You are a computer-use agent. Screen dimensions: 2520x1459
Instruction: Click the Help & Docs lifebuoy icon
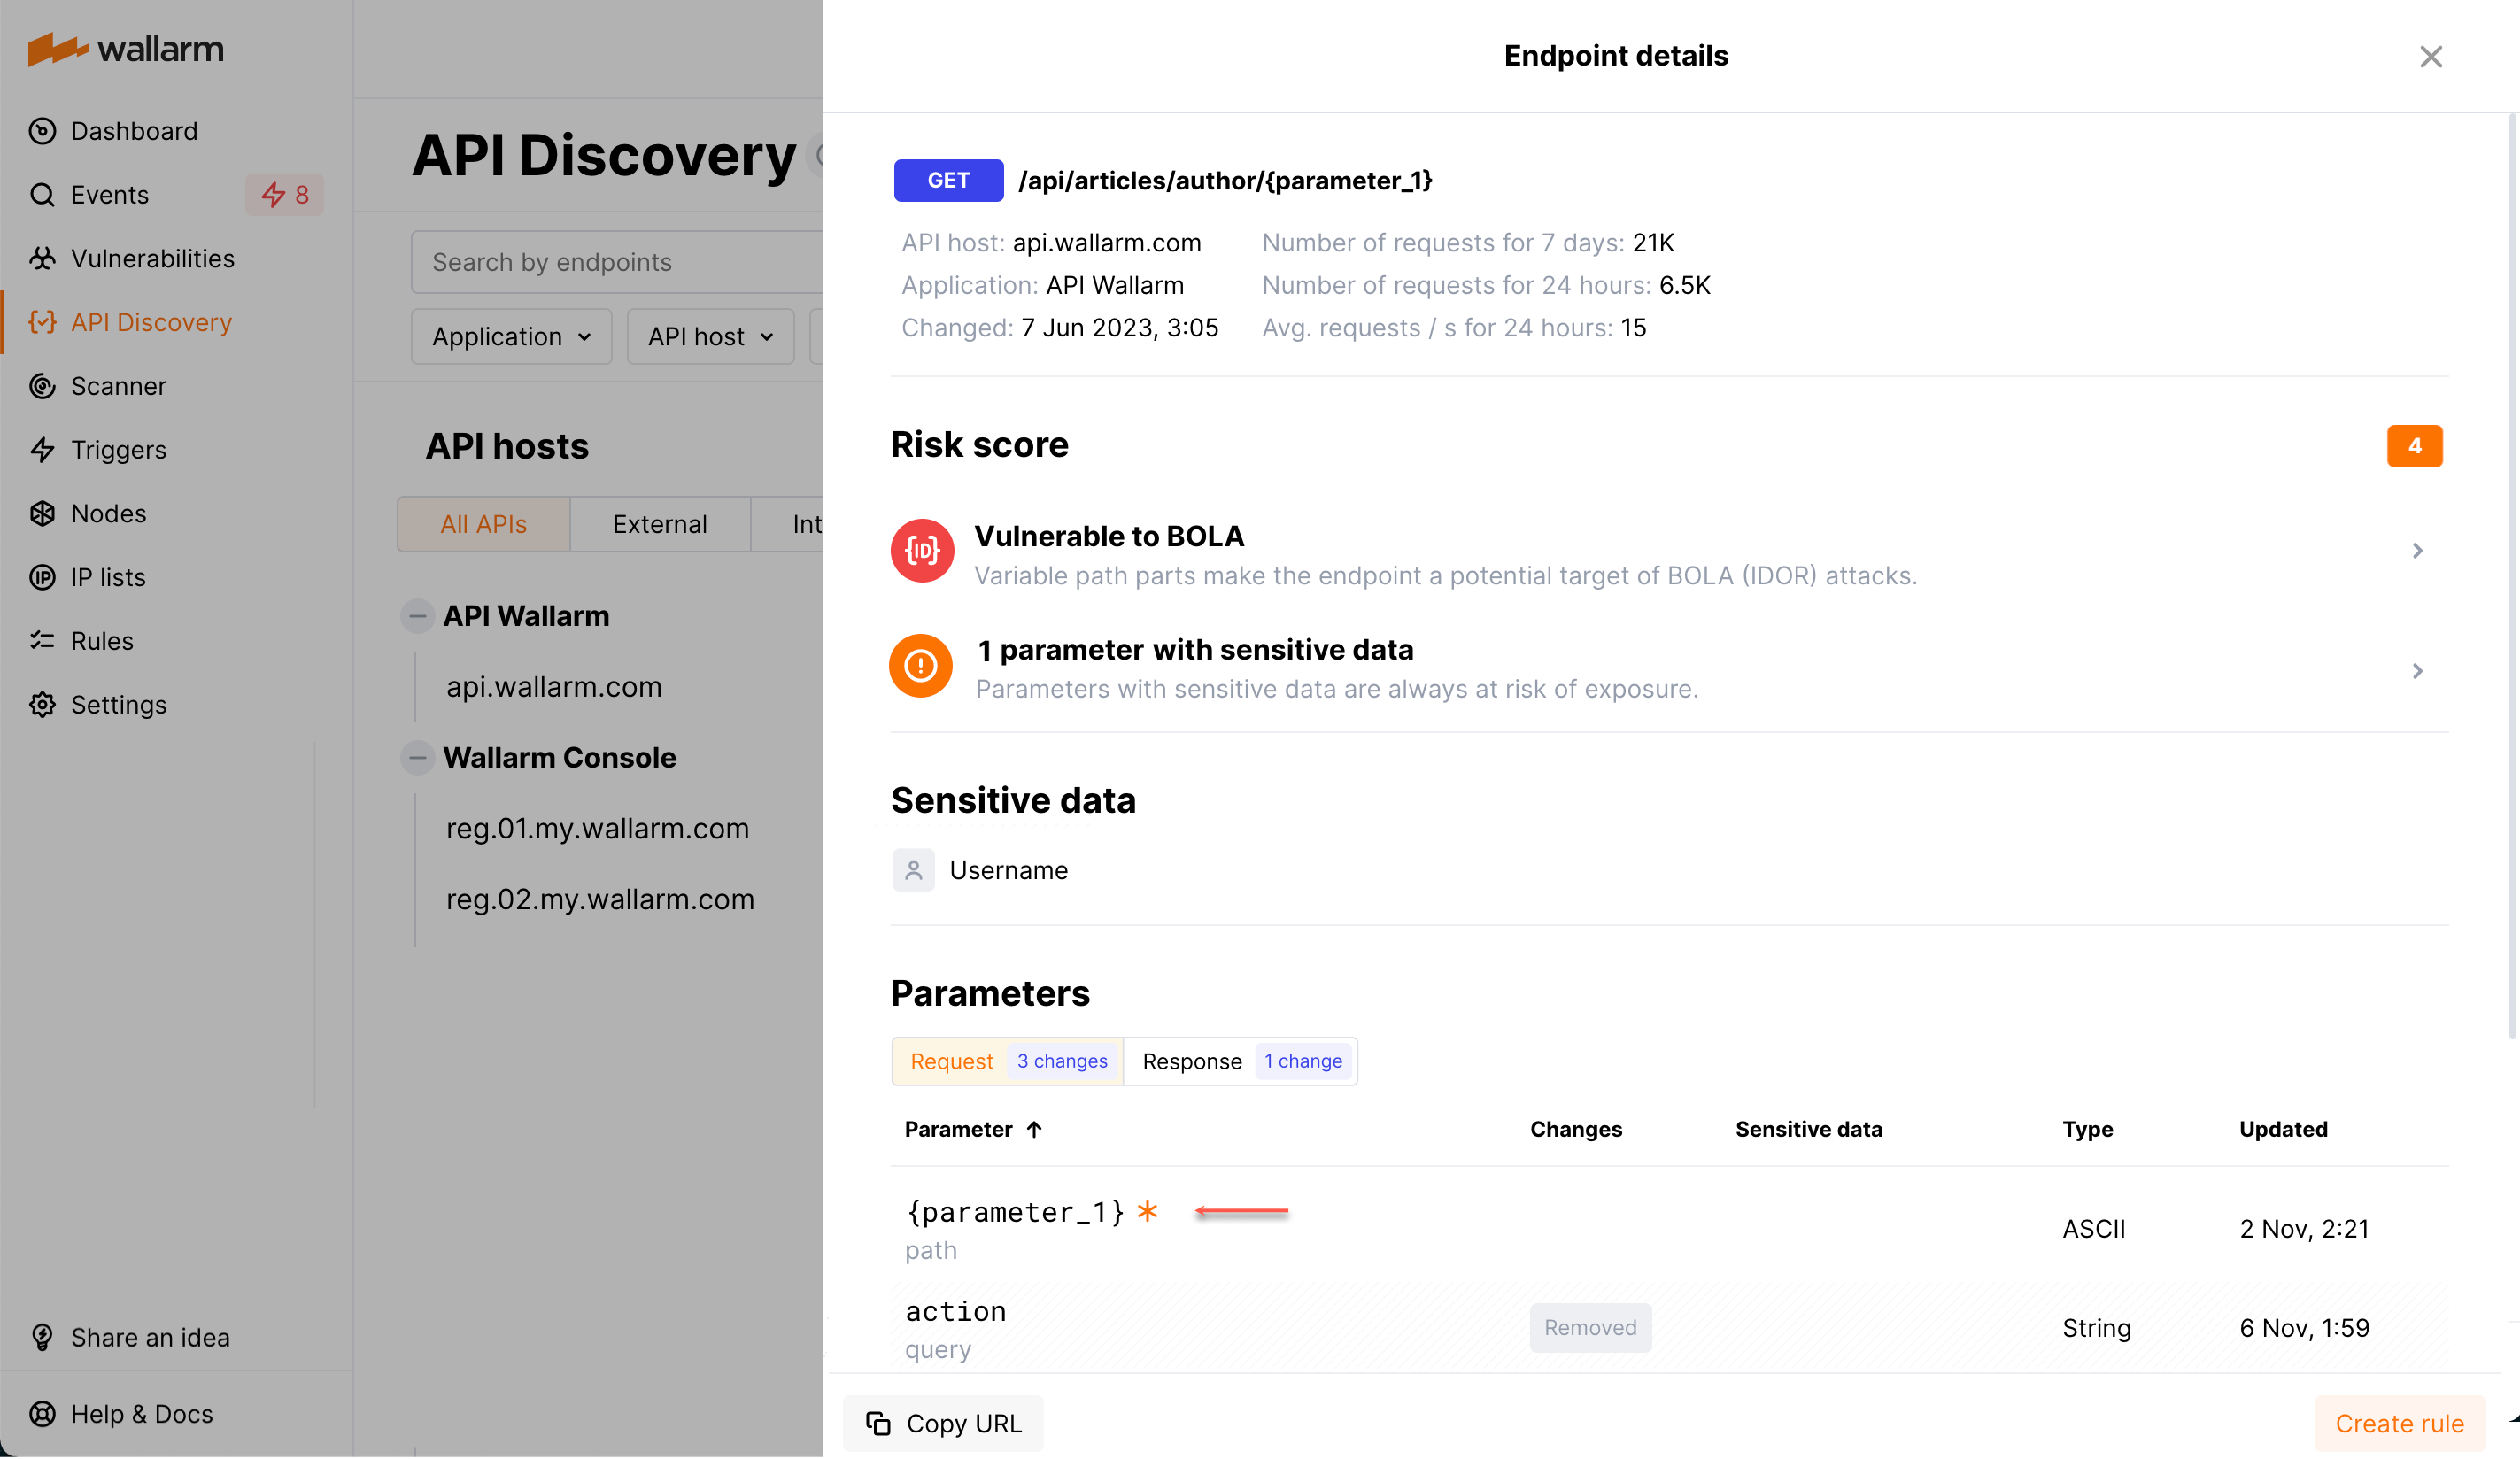point(42,1415)
